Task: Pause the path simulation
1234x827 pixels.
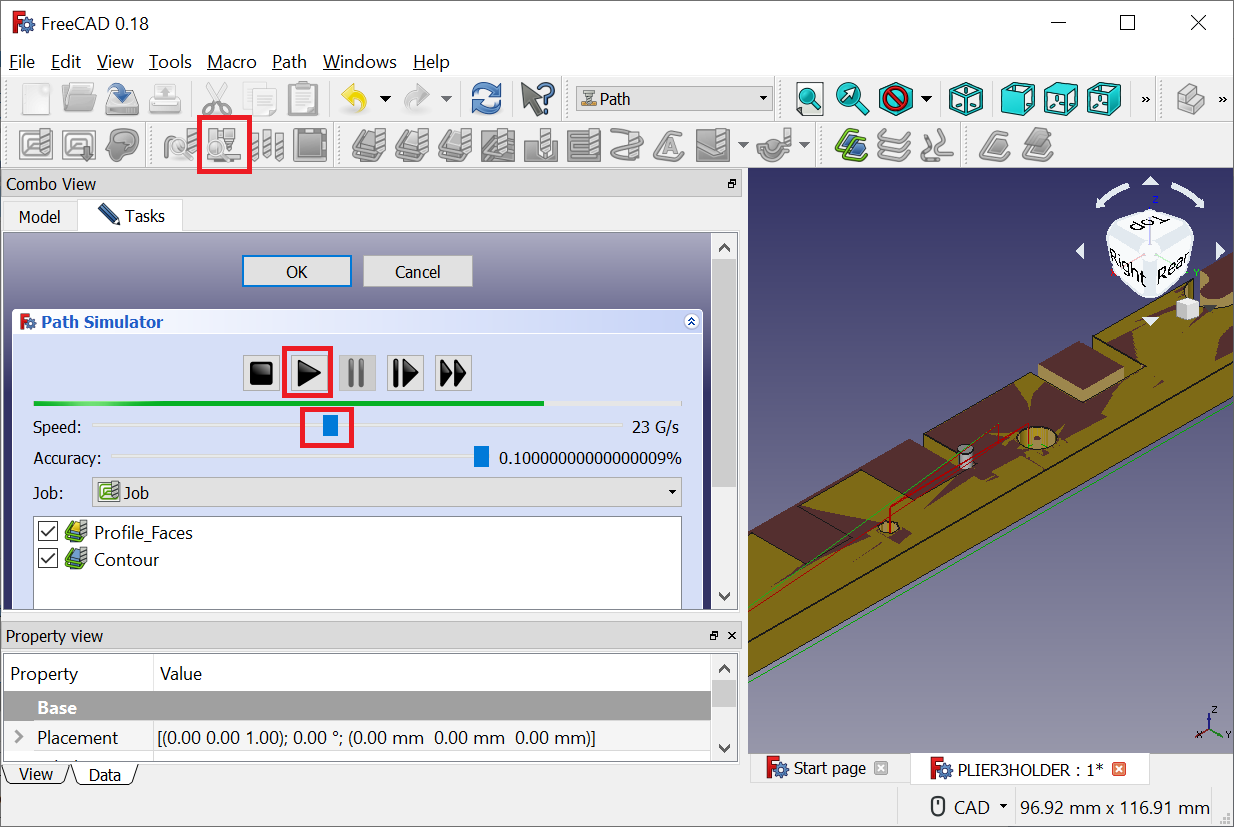Action: [356, 373]
